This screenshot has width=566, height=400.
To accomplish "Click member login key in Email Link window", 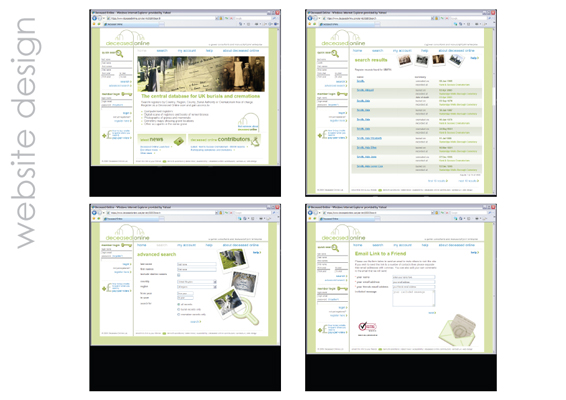I will [x=342, y=289].
